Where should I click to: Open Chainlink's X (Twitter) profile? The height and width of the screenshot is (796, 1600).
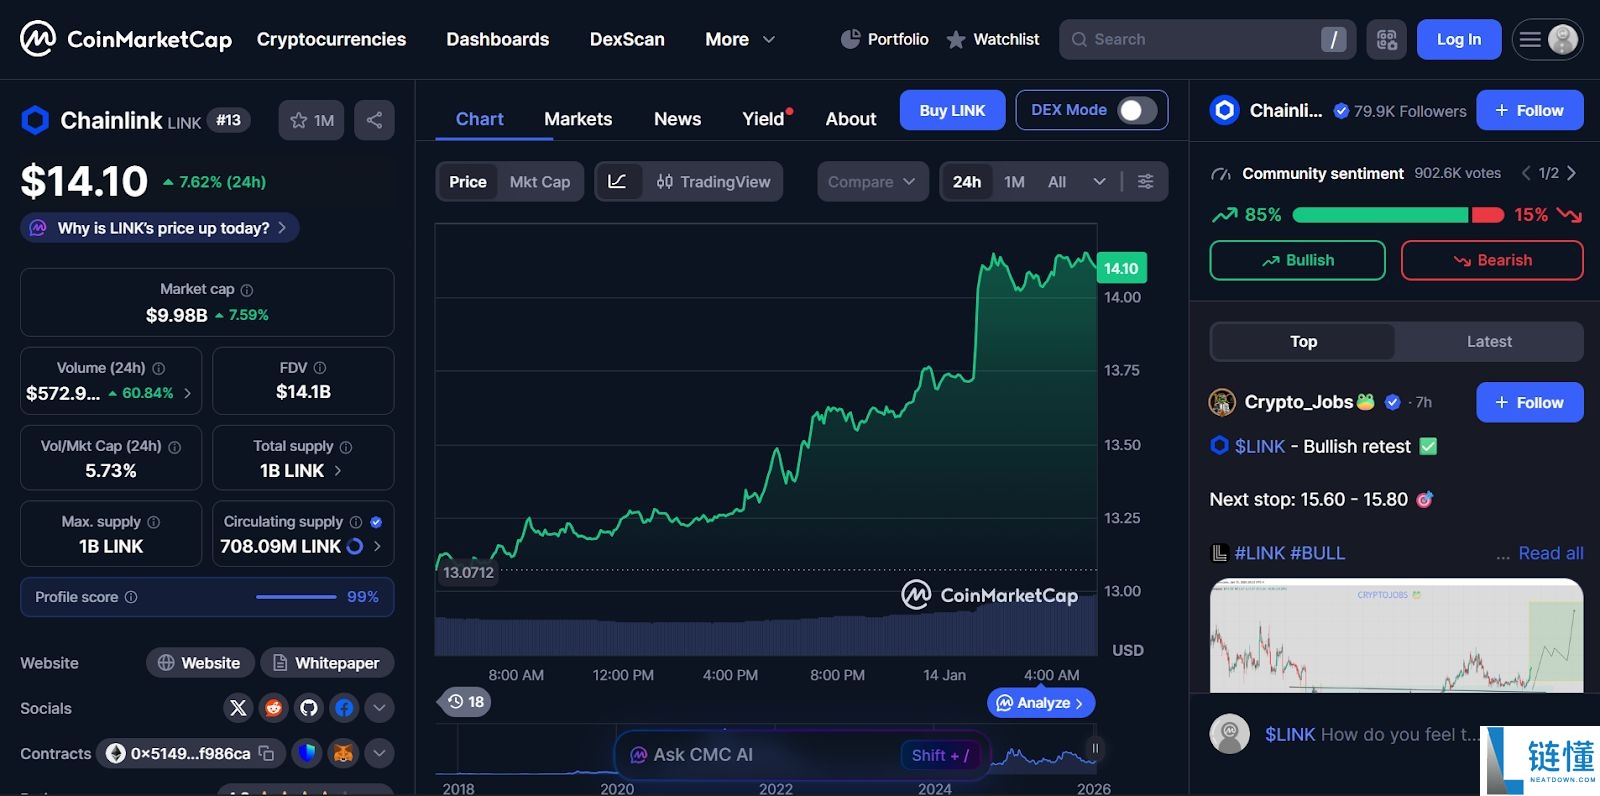coord(238,708)
